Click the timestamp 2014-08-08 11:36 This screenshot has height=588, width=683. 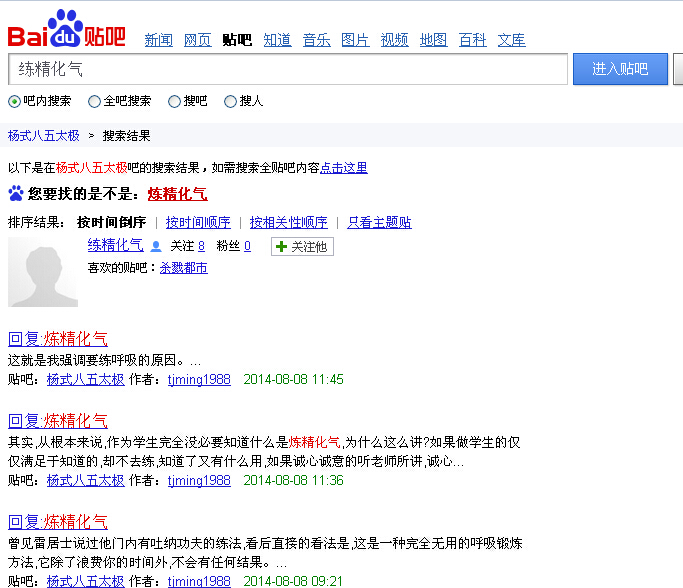[x=293, y=480]
